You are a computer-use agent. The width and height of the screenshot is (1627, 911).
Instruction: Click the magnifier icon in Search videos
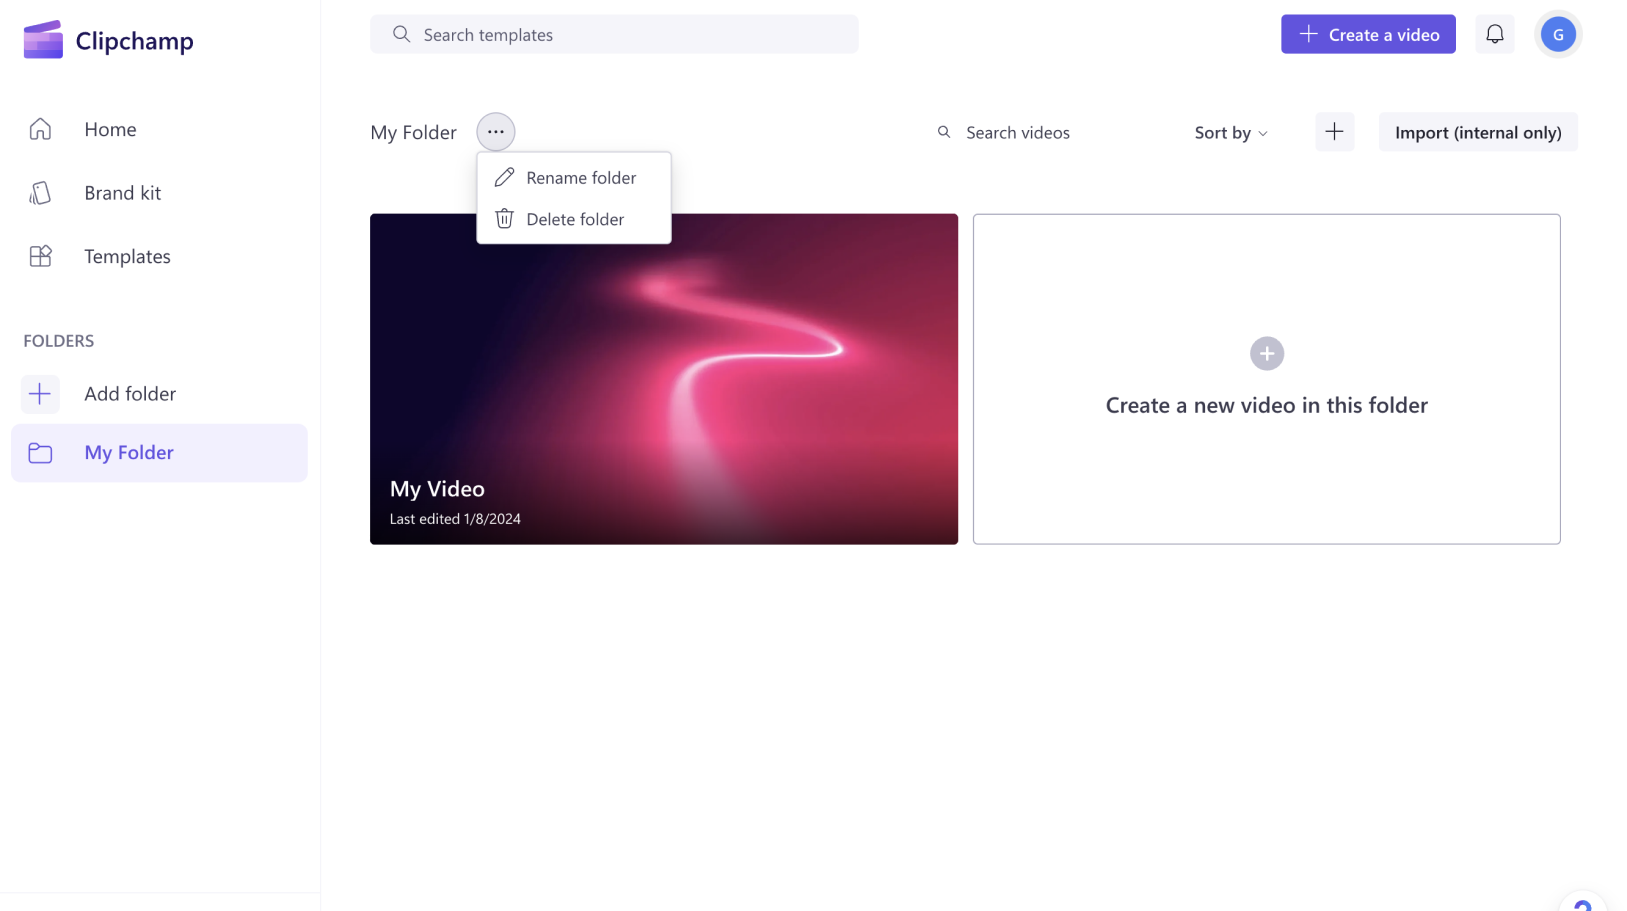pyautogui.click(x=944, y=132)
